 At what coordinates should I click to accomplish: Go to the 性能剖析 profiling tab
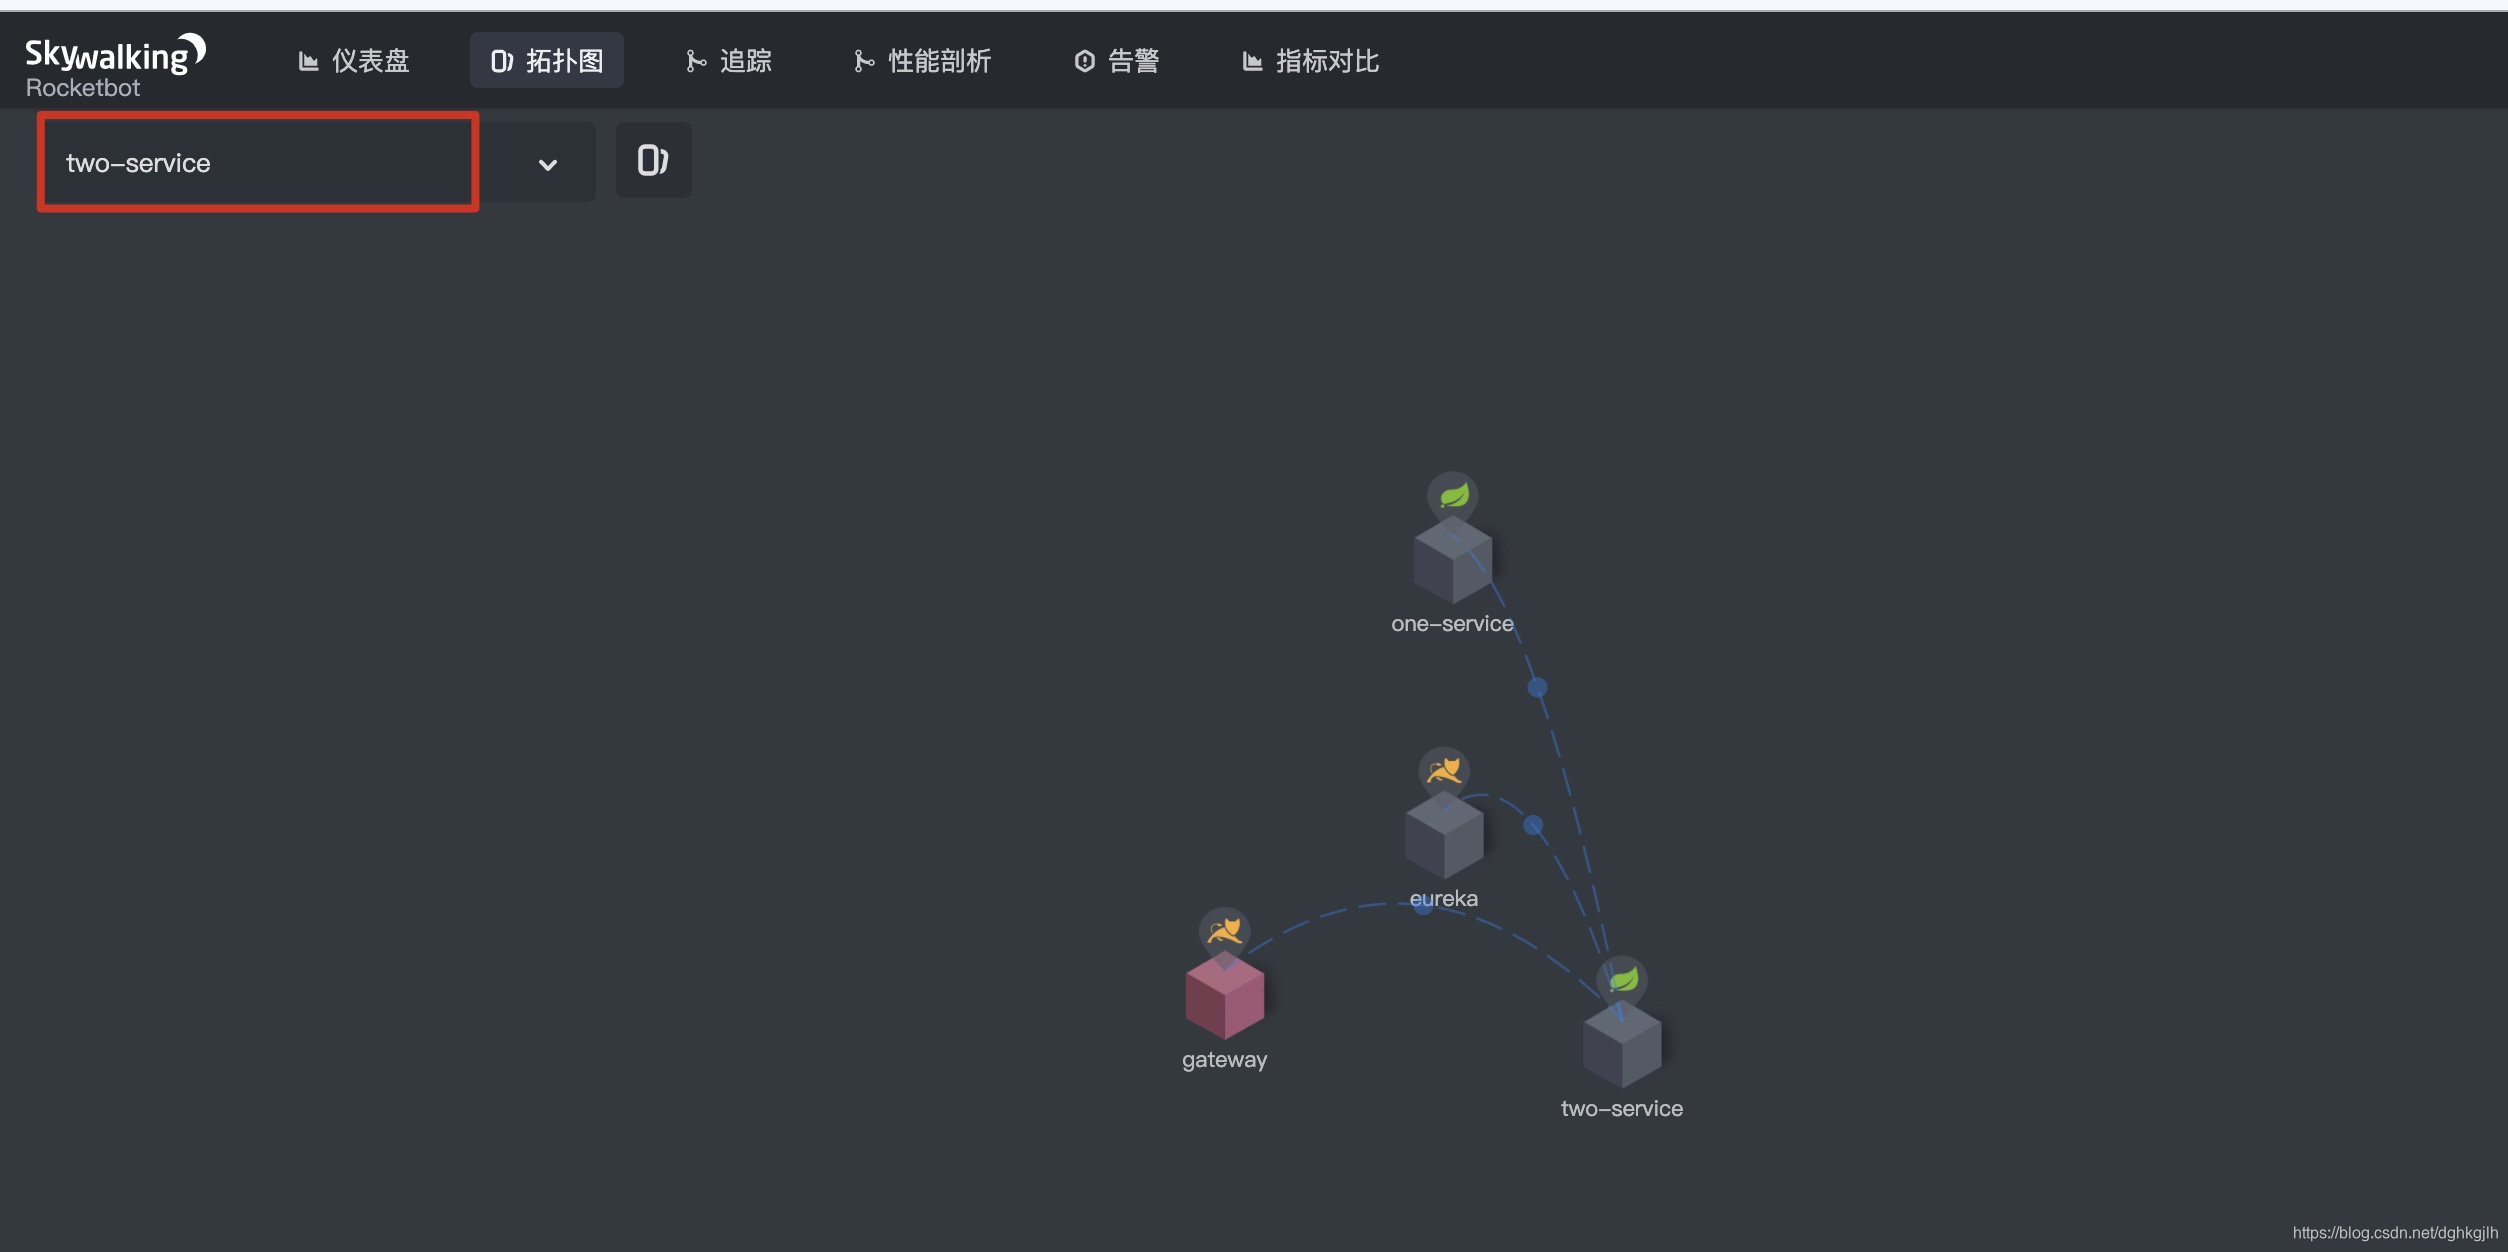pyautogui.click(x=922, y=61)
